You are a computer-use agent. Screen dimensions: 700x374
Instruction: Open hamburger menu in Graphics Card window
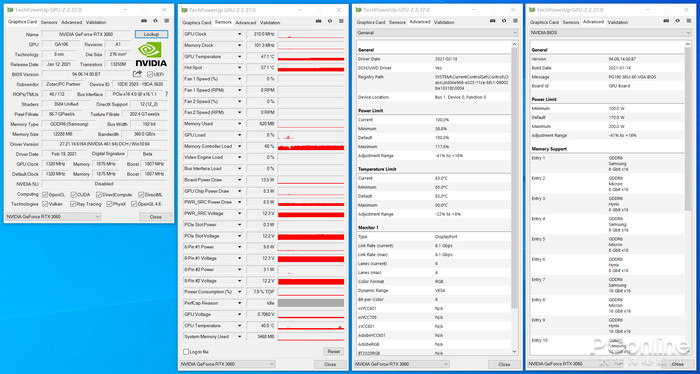[167, 21]
